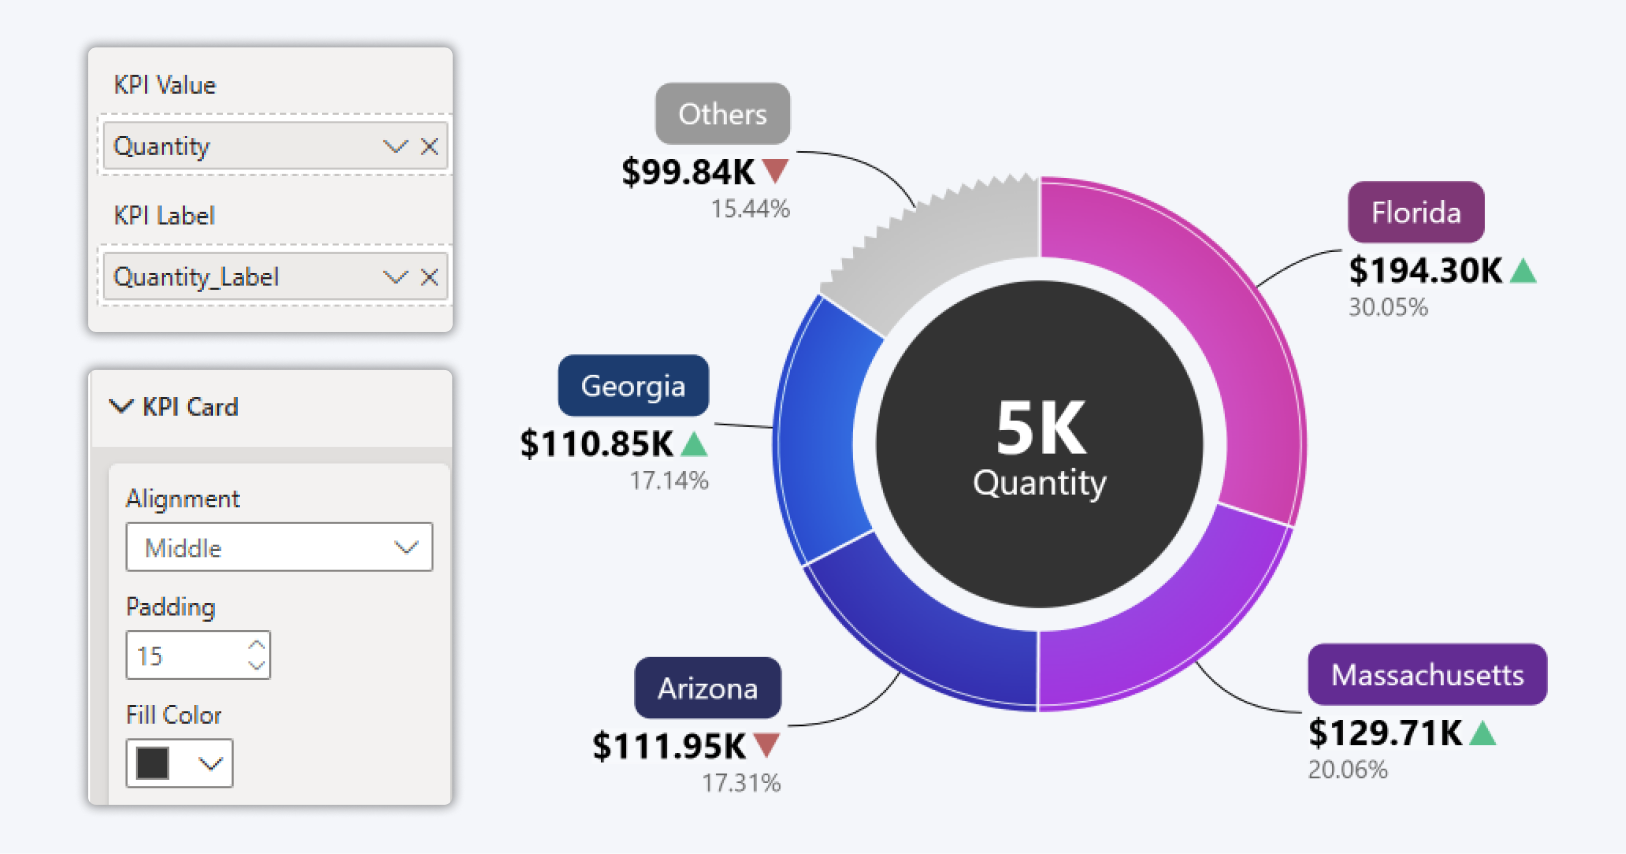Click the green up arrow beside $194.30K
The height and width of the screenshot is (854, 1626).
[x=1522, y=271]
